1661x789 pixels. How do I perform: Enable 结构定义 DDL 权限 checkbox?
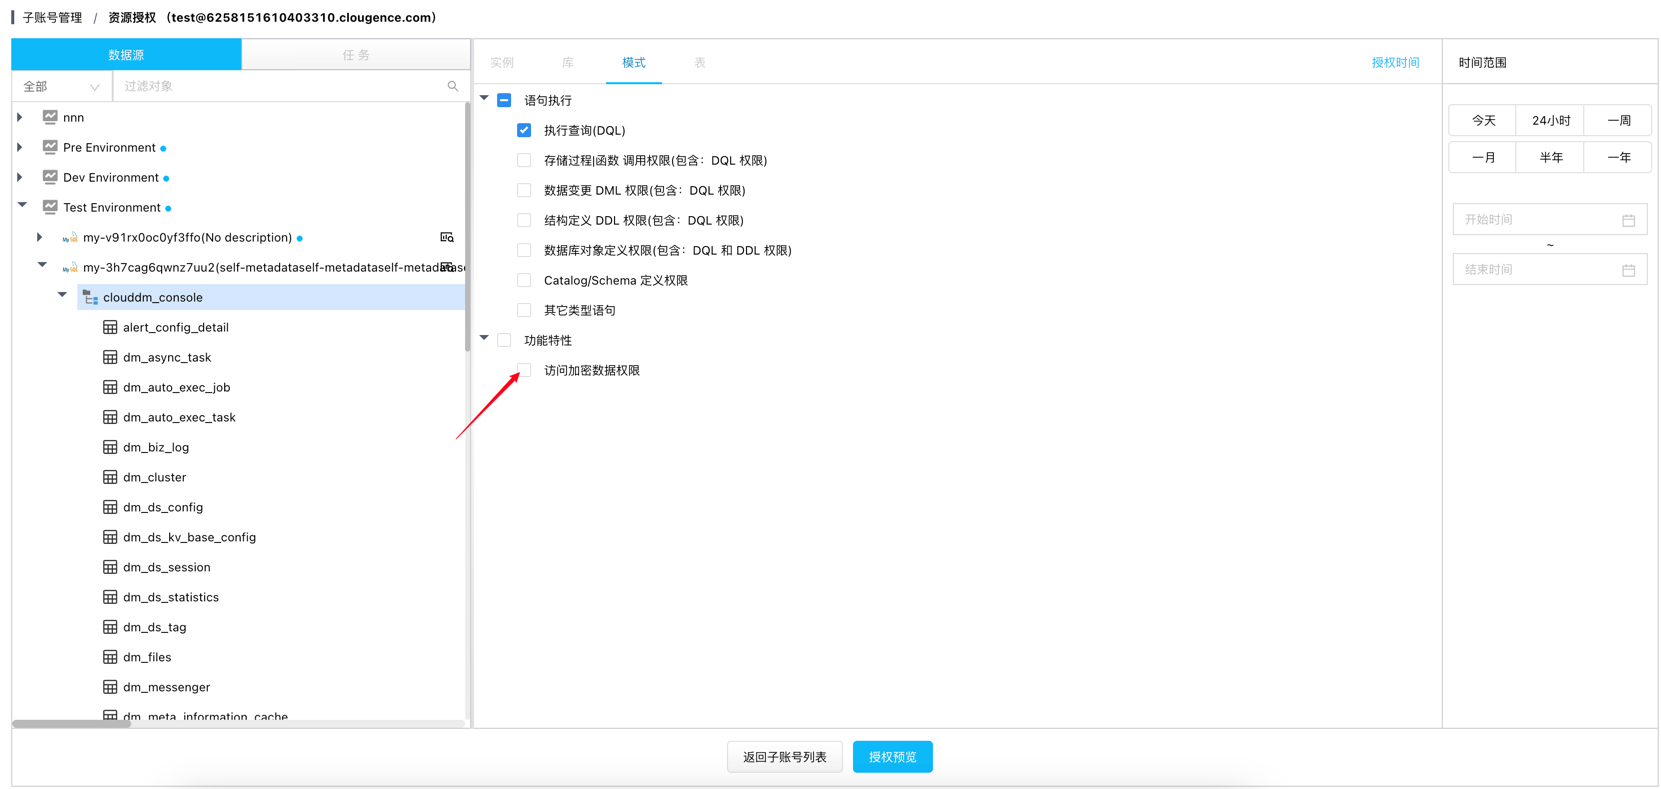tap(524, 220)
